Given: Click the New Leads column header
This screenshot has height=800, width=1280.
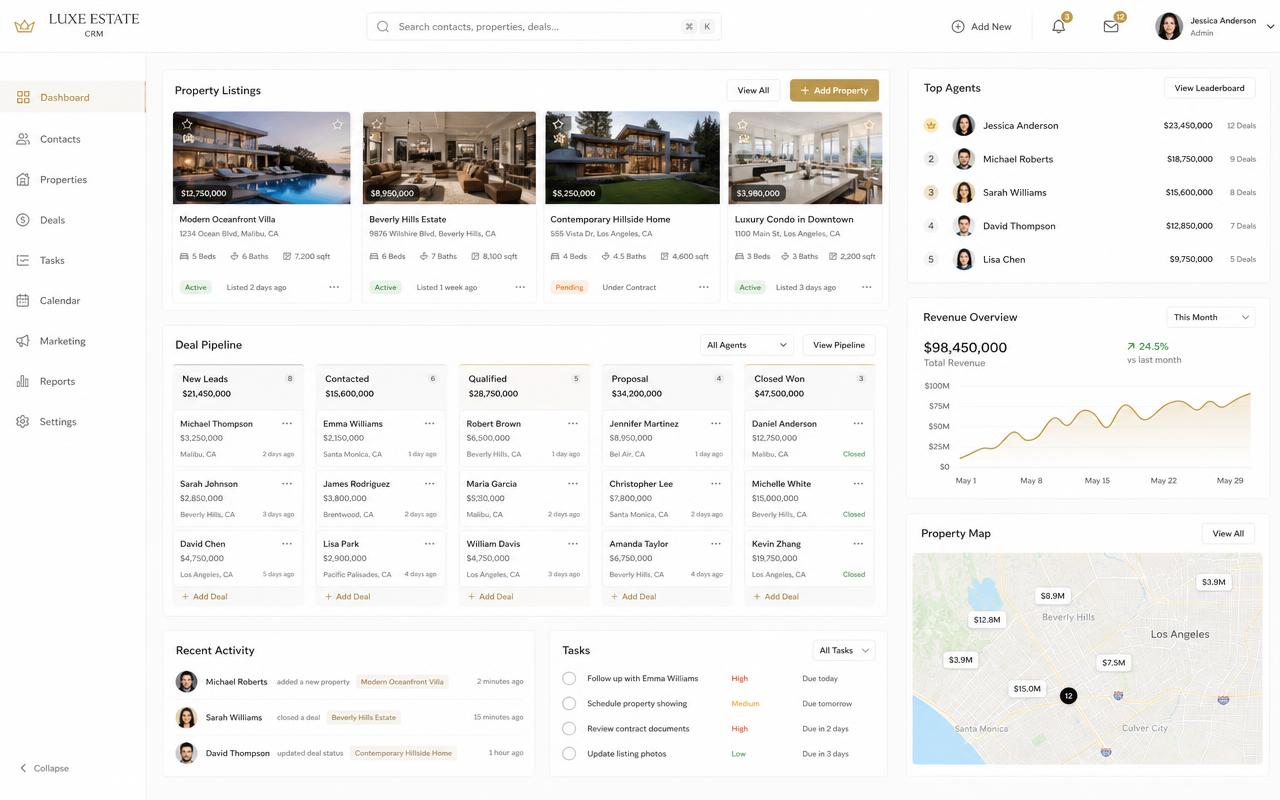Looking at the screenshot, I should [x=238, y=386].
